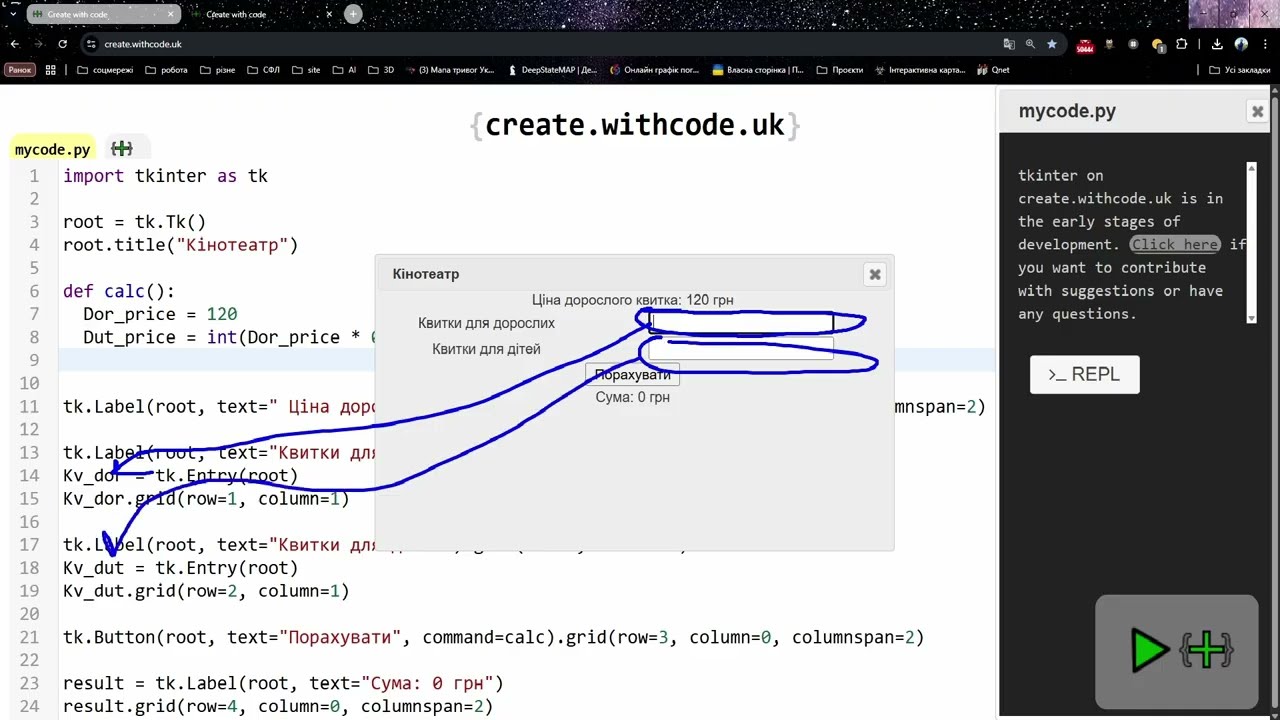Focus the Квитки для дітей entry field

(741, 348)
